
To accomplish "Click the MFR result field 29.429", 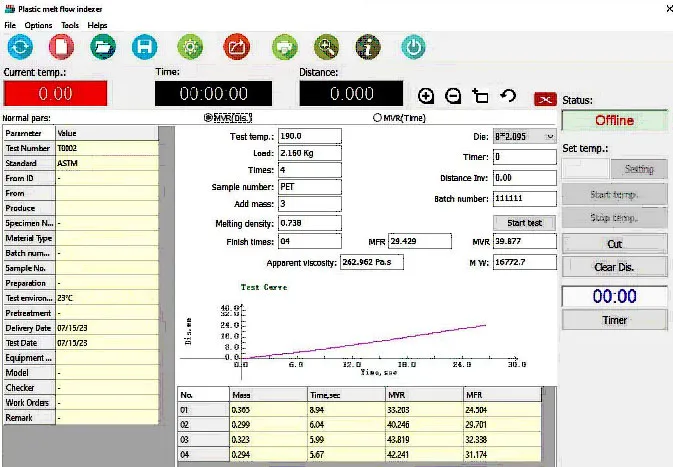I will point(420,241).
